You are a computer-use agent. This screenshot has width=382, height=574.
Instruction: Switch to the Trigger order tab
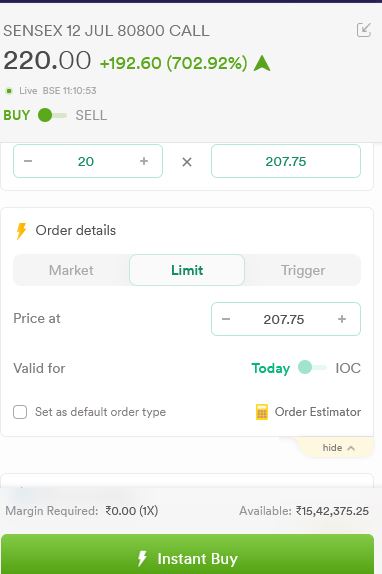click(x=303, y=270)
